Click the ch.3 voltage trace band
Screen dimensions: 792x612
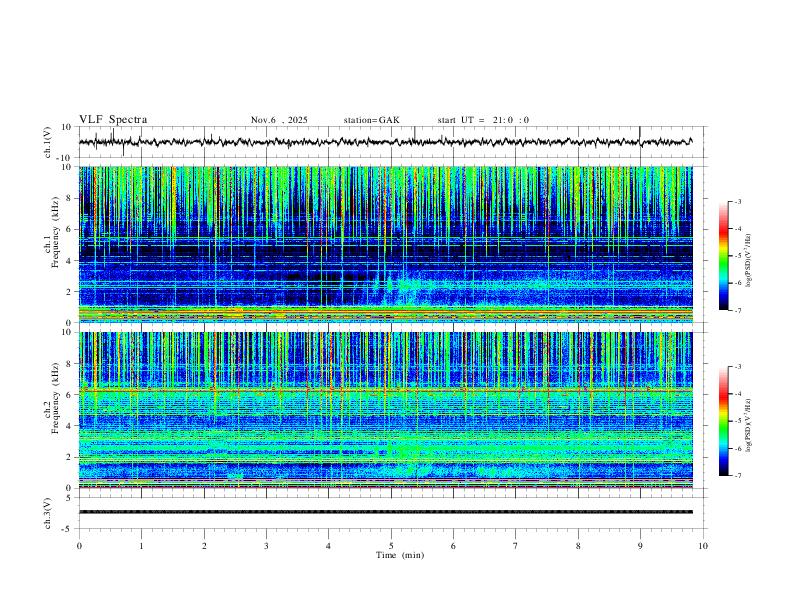[x=385, y=512]
